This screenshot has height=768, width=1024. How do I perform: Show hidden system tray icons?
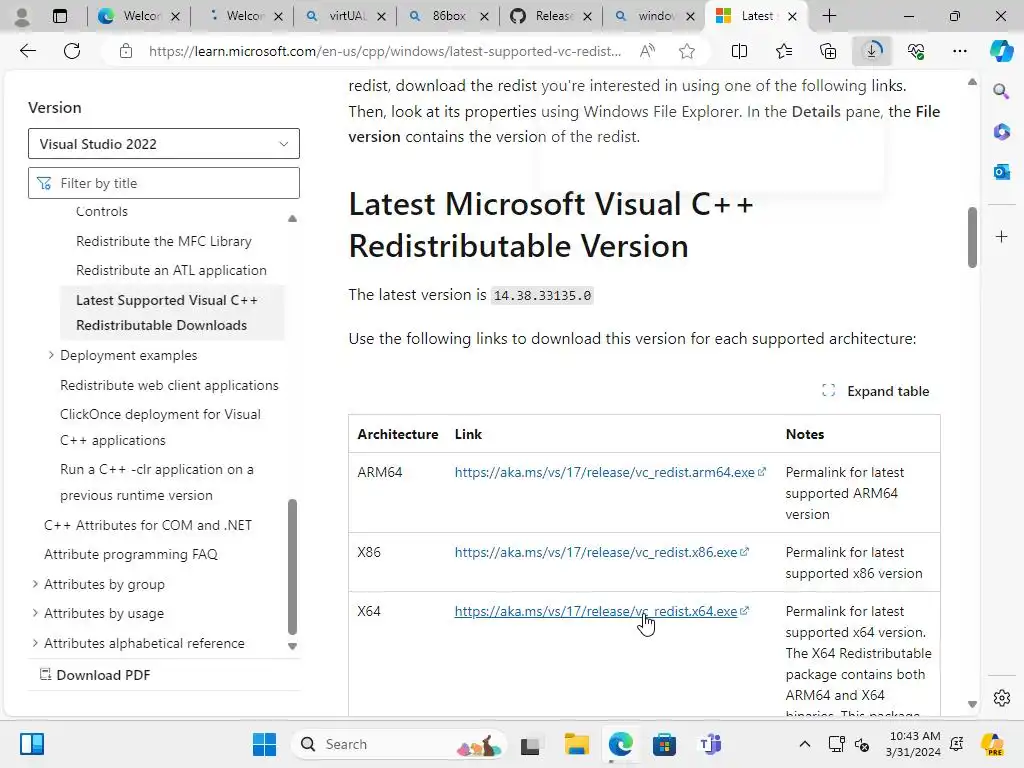point(805,744)
